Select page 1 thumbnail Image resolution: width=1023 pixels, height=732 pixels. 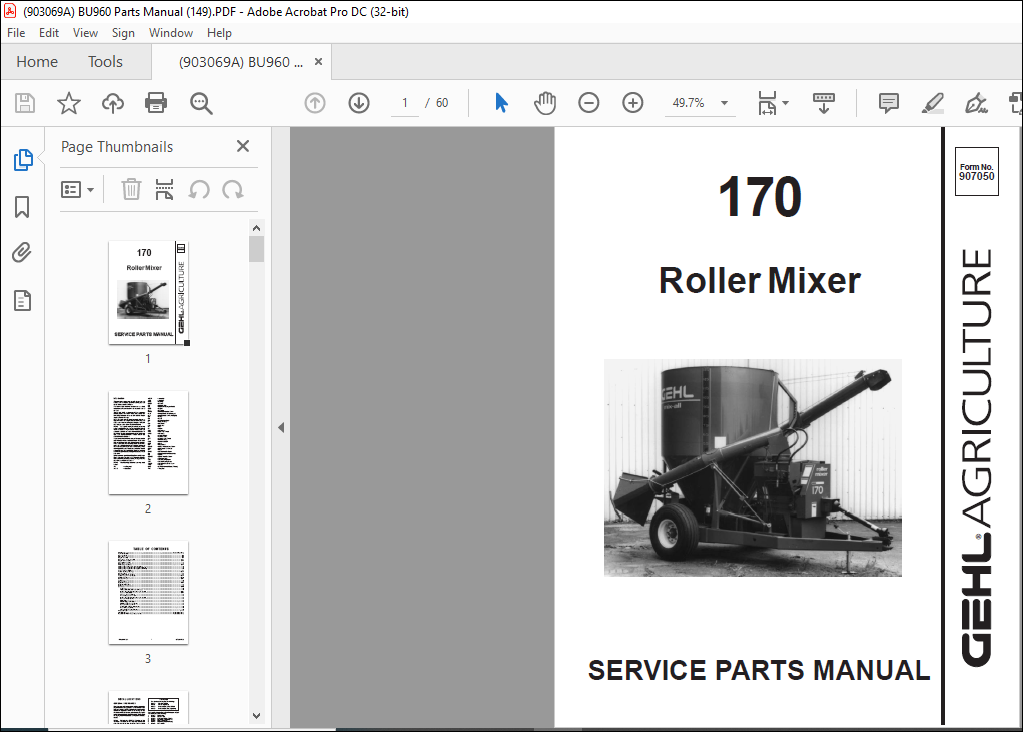coord(148,293)
